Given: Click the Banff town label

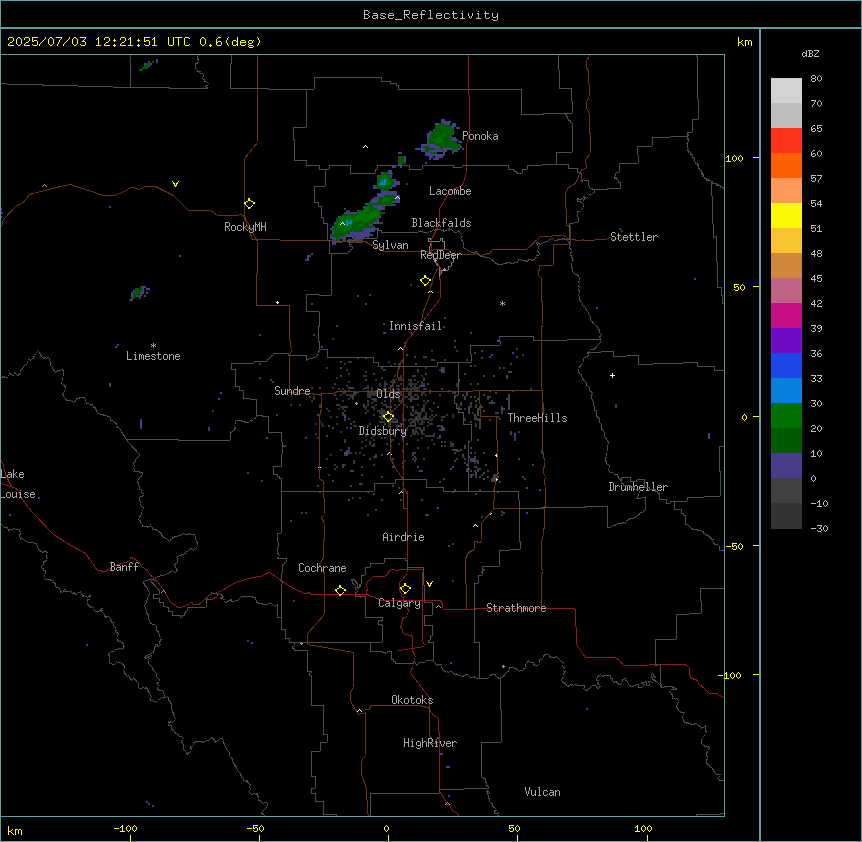Looking at the screenshot, I should click(124, 567).
